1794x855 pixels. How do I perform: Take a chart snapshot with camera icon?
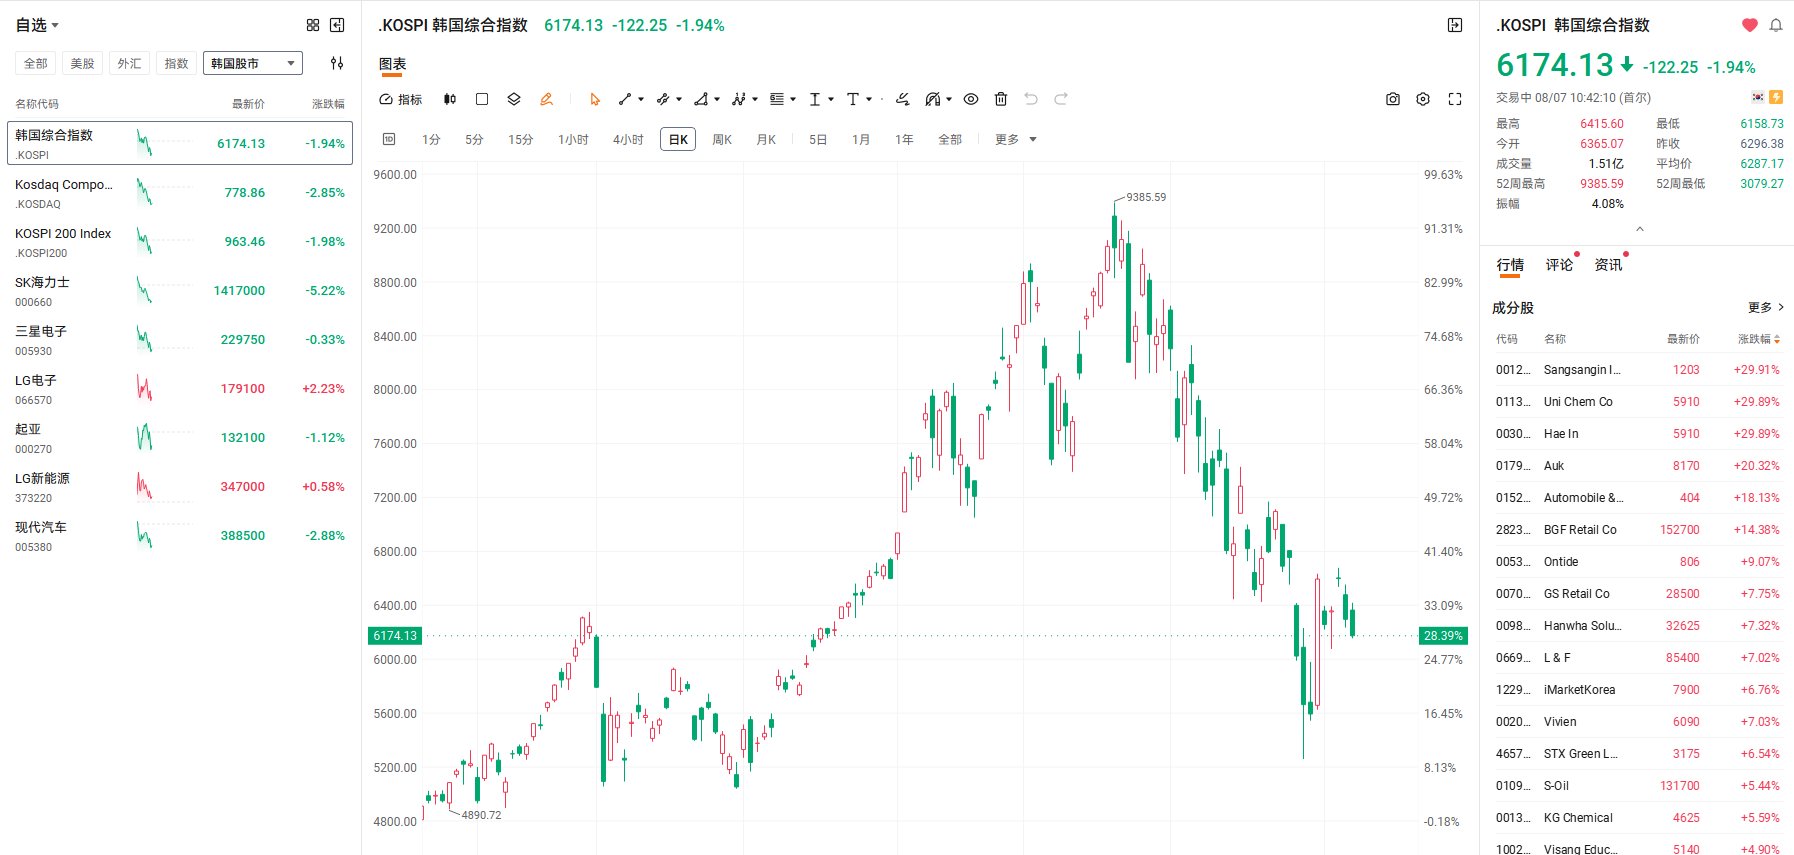click(x=1392, y=99)
